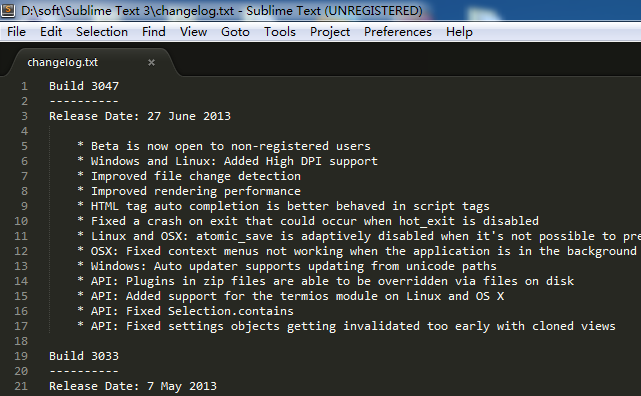Open the Find menu
This screenshot has height=396, width=641.
tap(154, 32)
